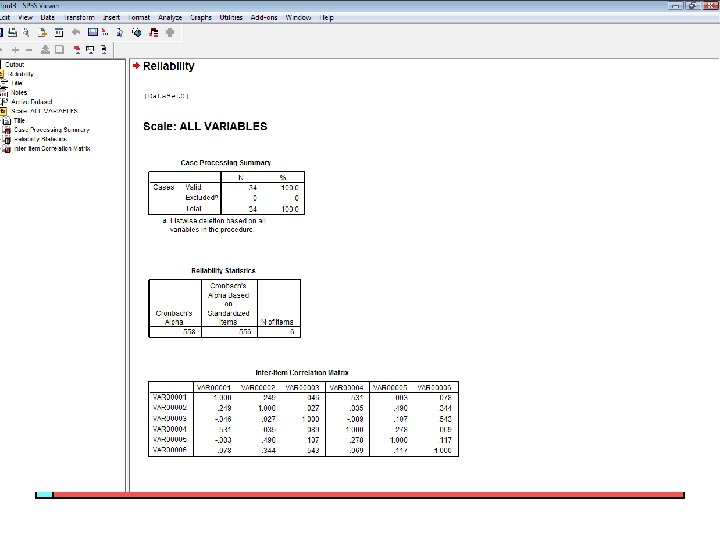
Task: Click the Go to Case icon
Action: pyautogui.click(x=106, y=32)
